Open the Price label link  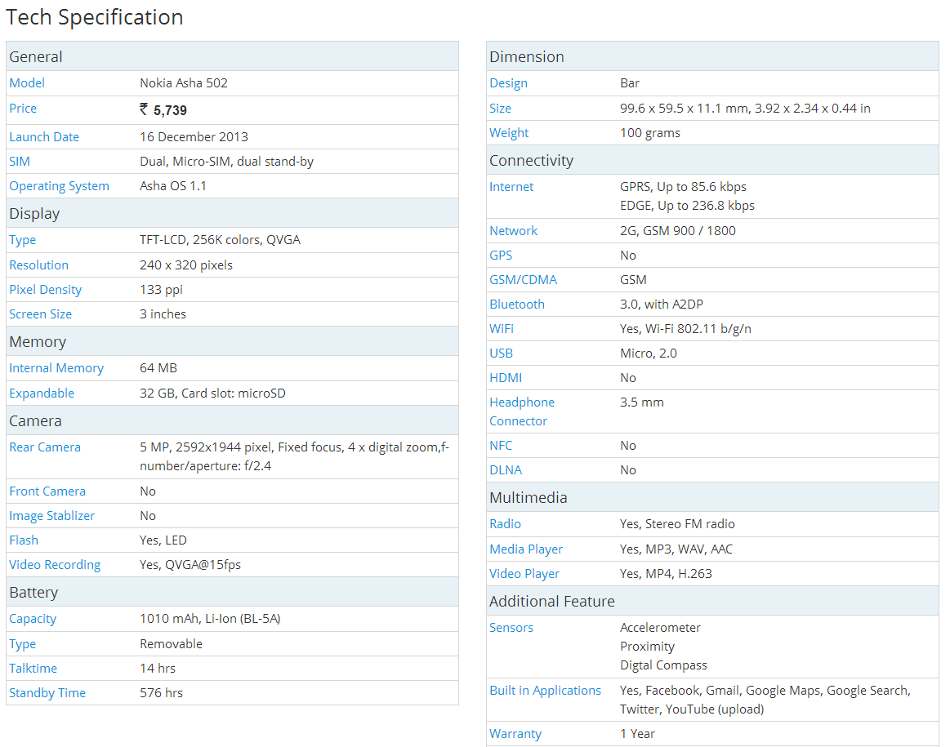(x=23, y=108)
